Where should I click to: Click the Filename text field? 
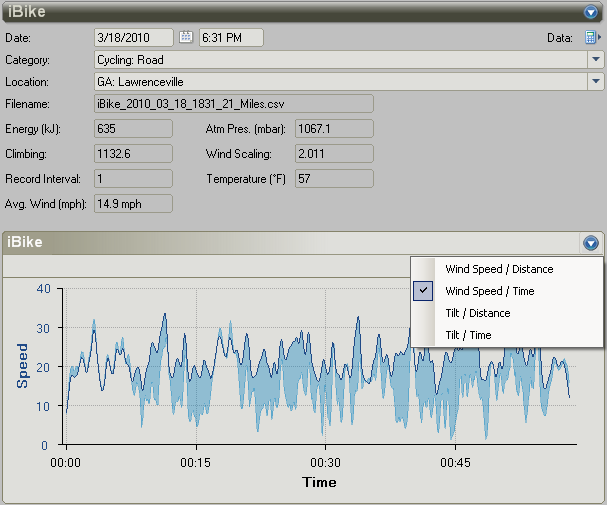233,104
